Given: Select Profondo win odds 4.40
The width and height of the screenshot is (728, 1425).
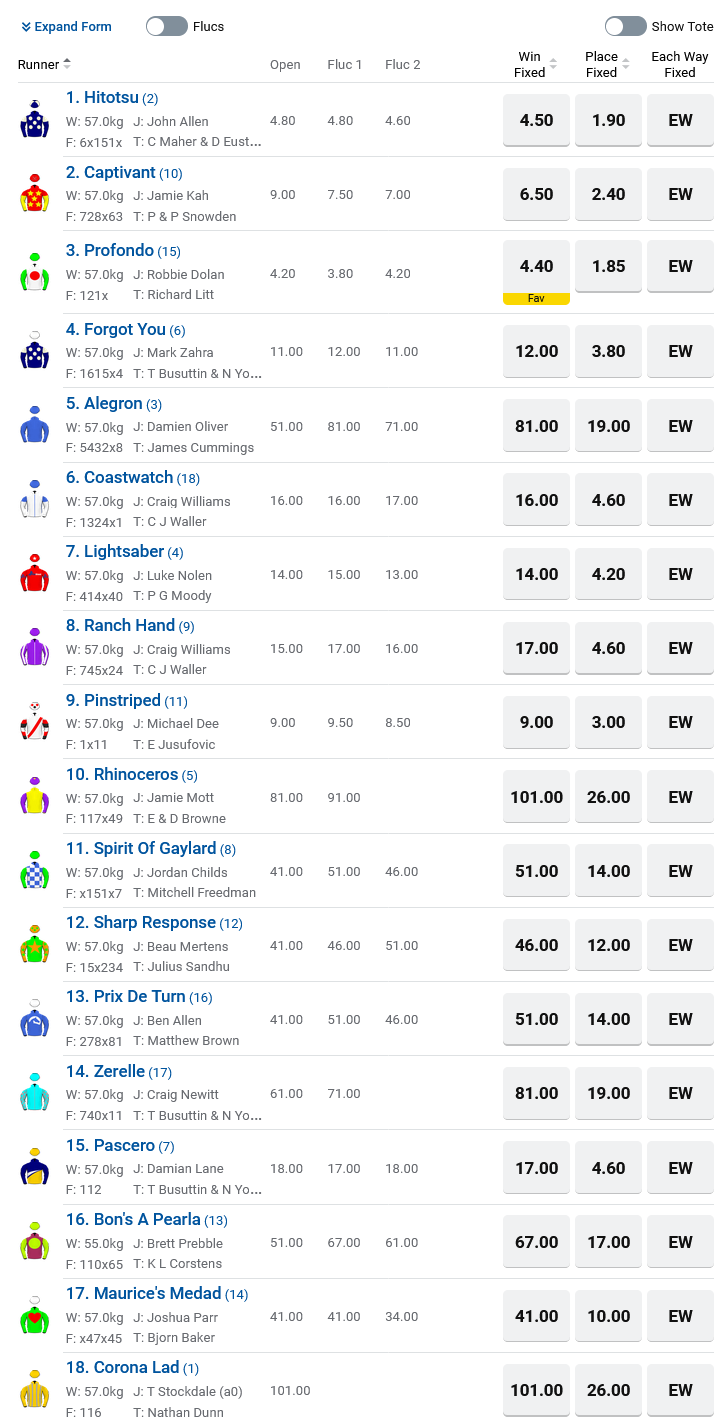Looking at the screenshot, I should [536, 266].
